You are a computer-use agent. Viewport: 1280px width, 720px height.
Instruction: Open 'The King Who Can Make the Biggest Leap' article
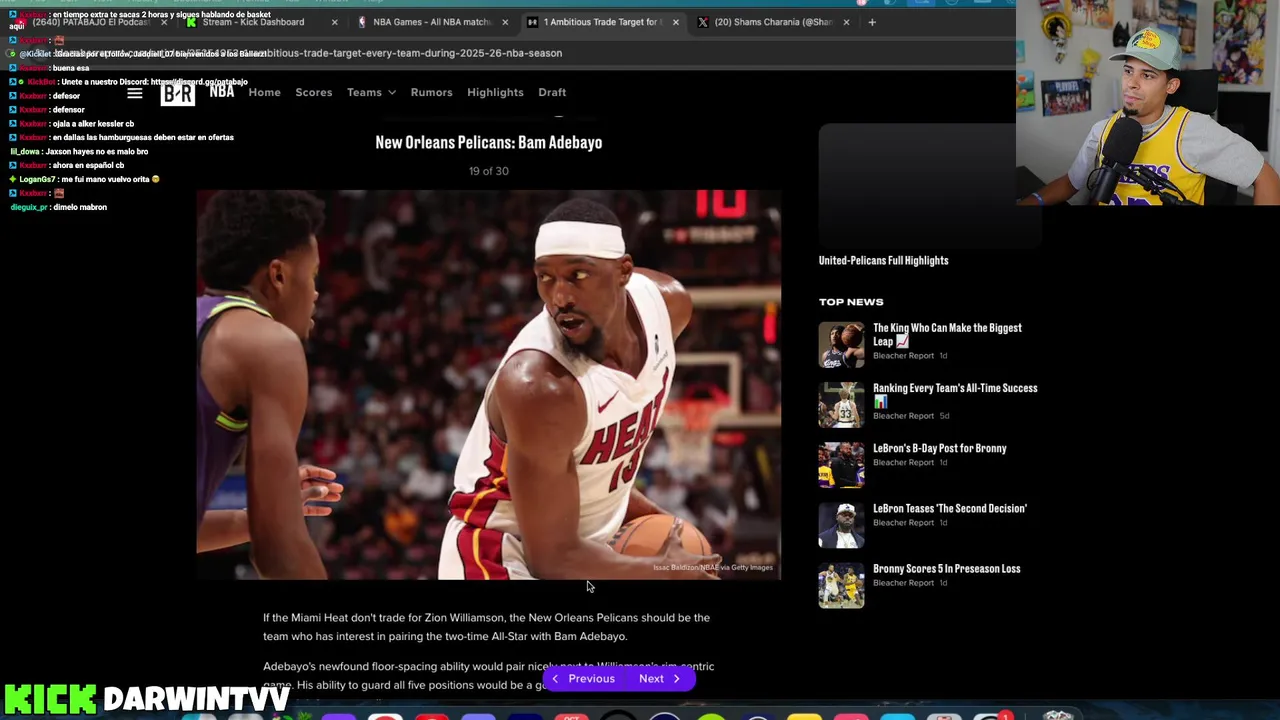[947, 334]
